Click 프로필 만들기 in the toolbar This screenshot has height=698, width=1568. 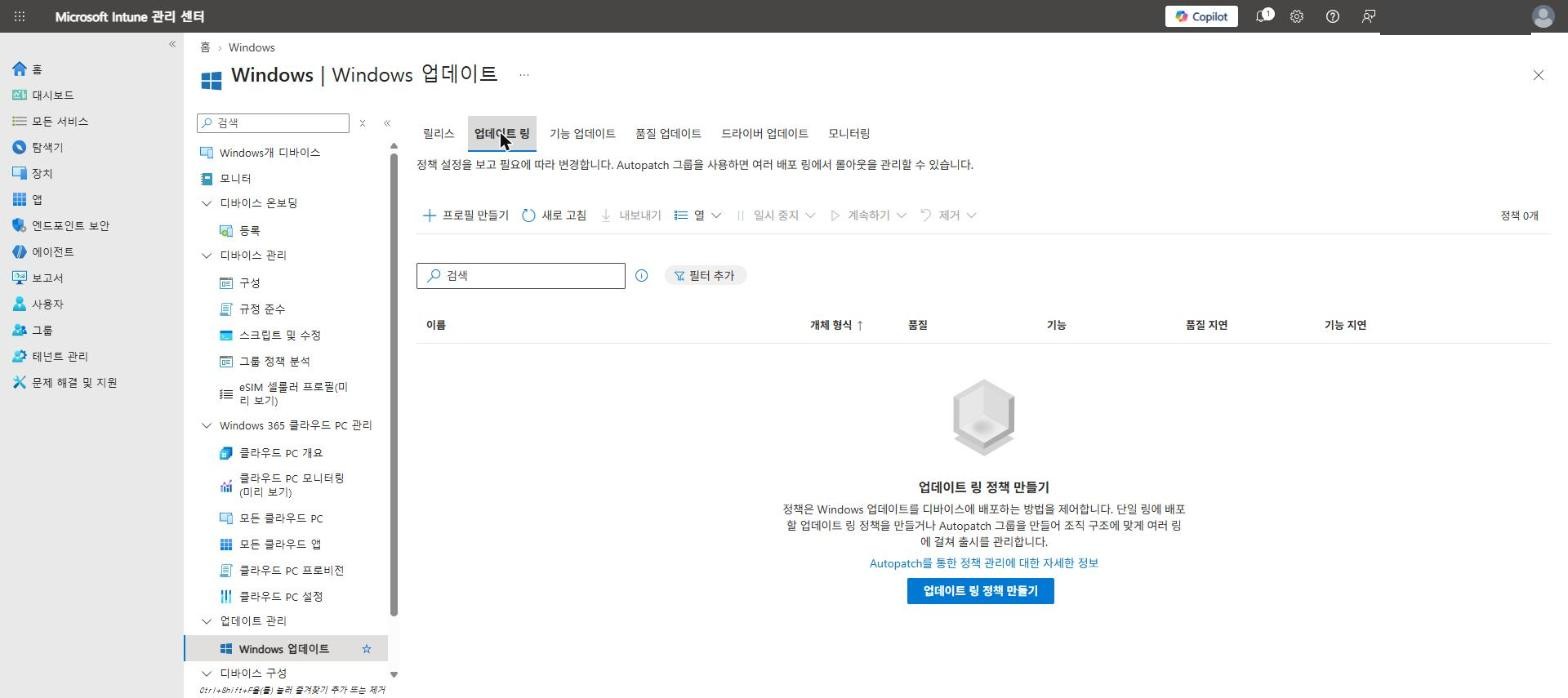click(x=466, y=215)
